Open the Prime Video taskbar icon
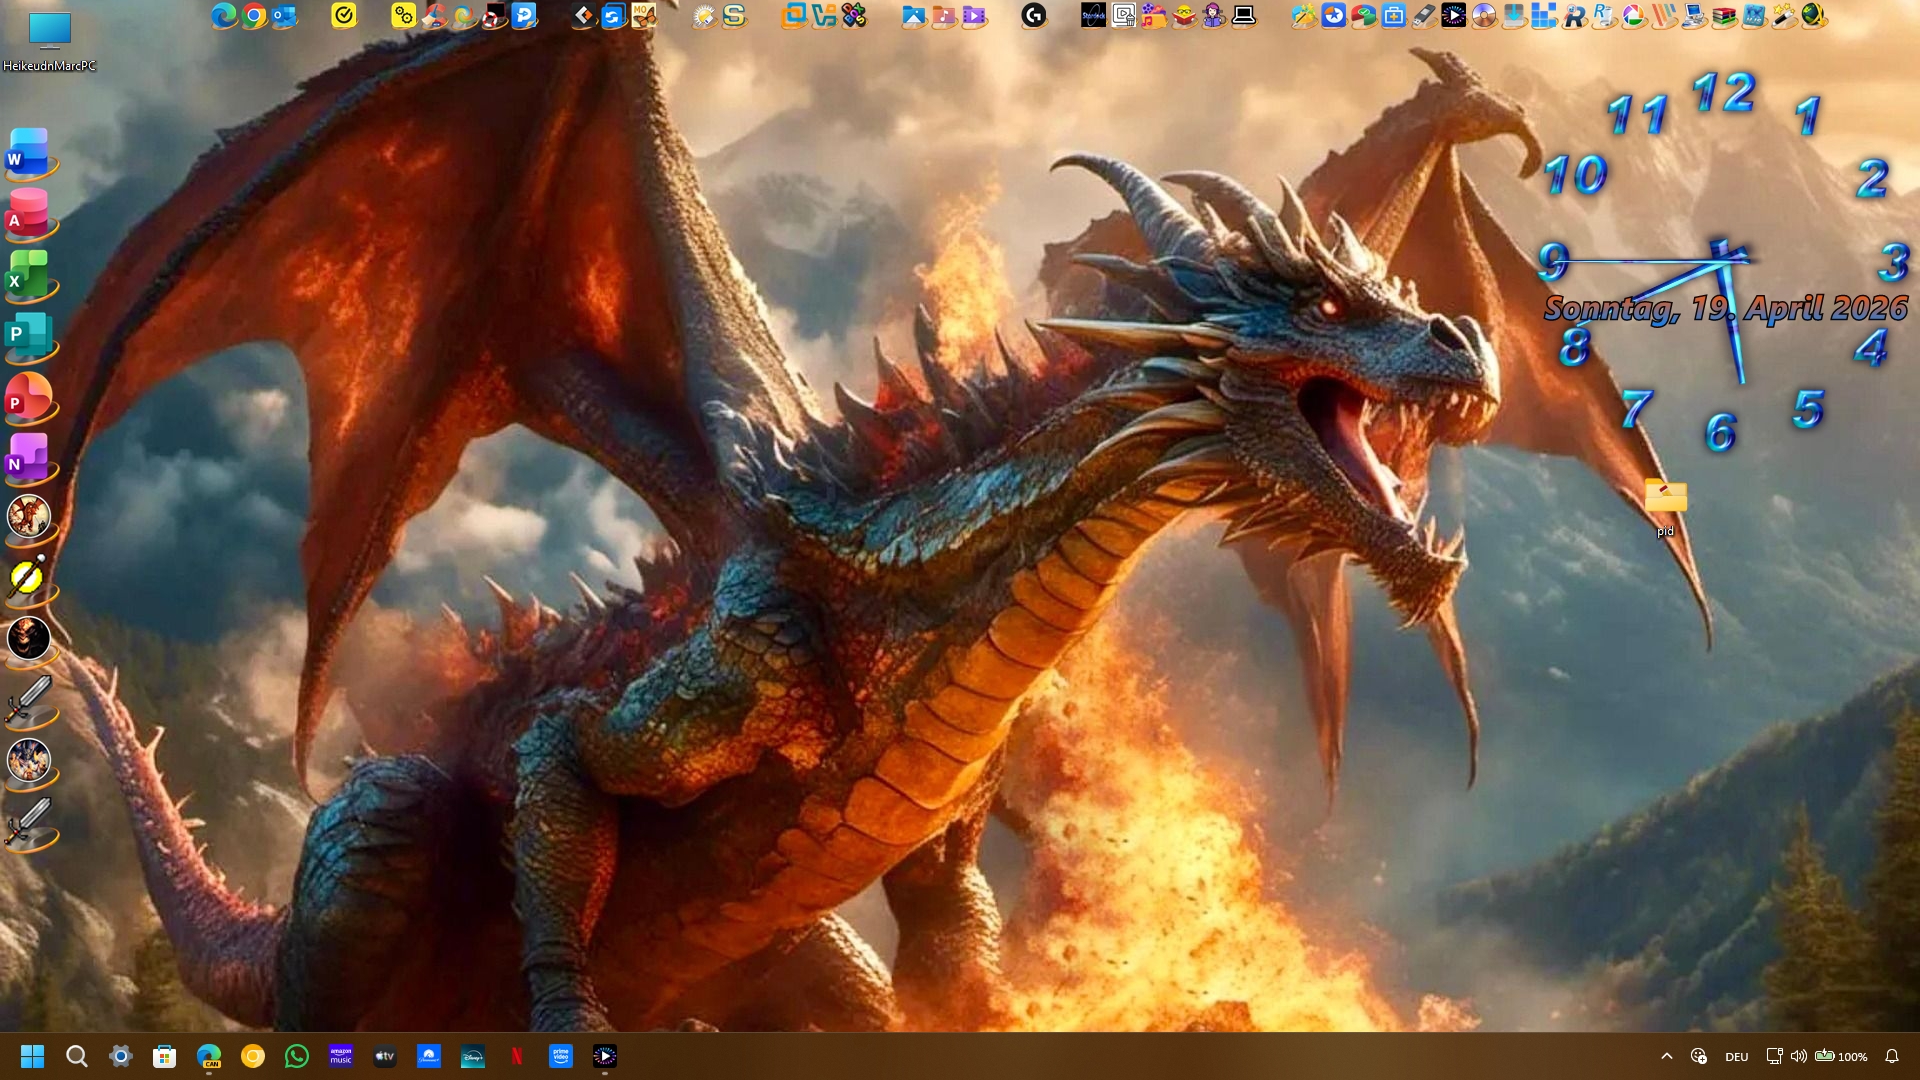Viewport: 1920px width, 1080px height. 561,1056
